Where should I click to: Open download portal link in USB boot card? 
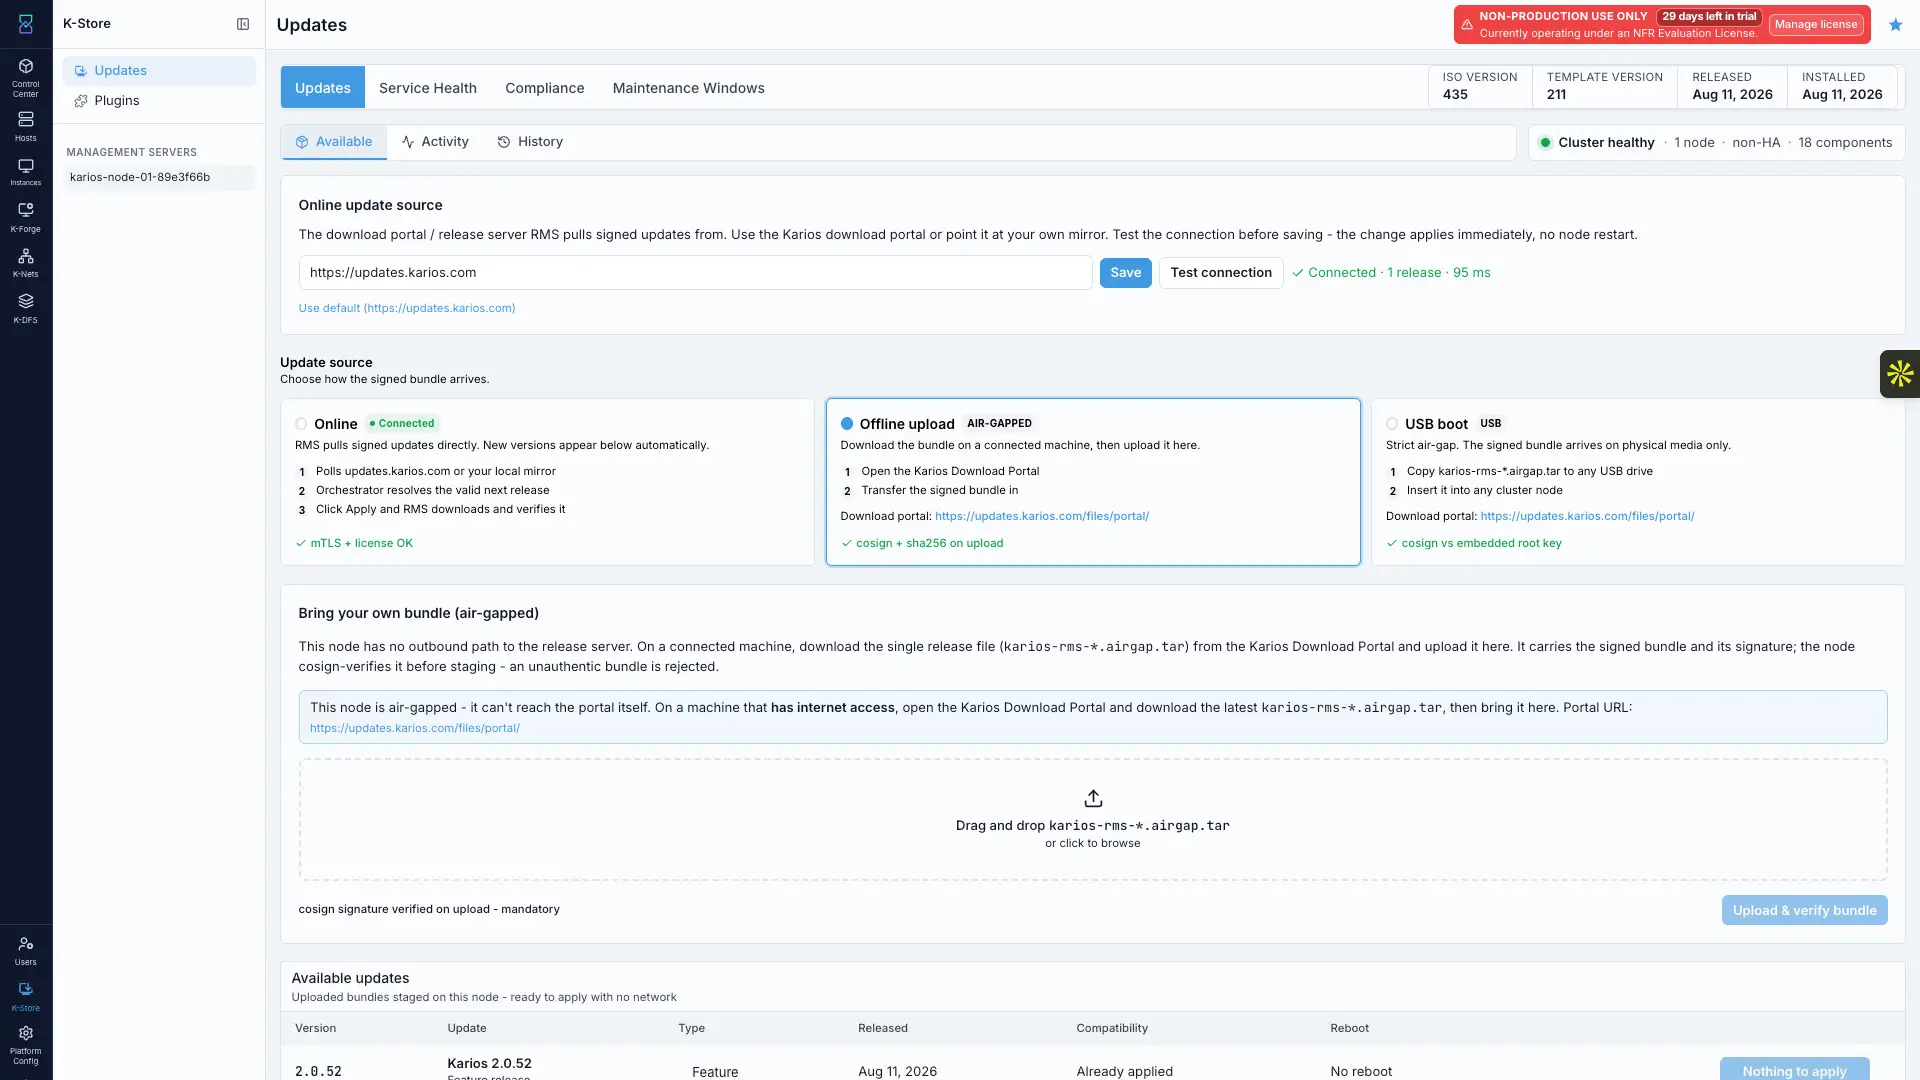1587,516
